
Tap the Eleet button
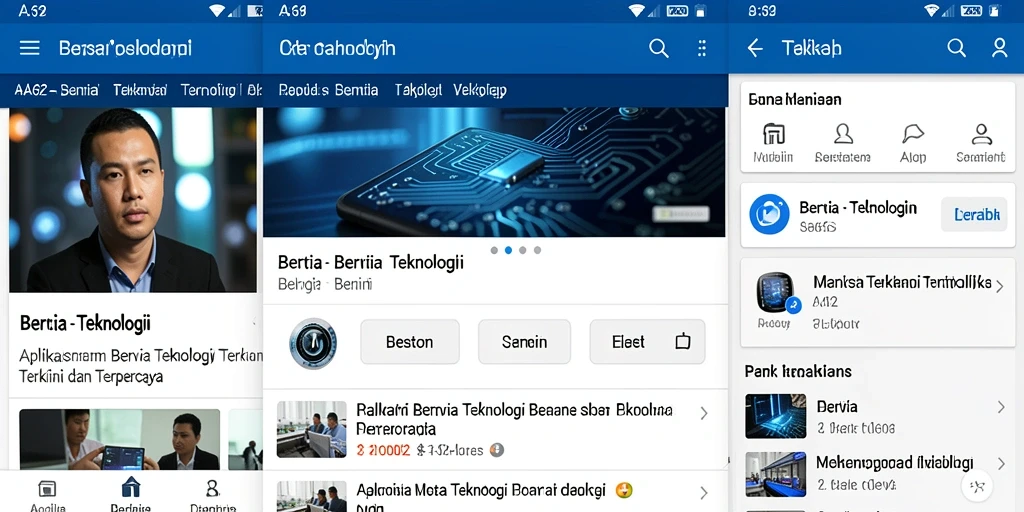(x=647, y=342)
